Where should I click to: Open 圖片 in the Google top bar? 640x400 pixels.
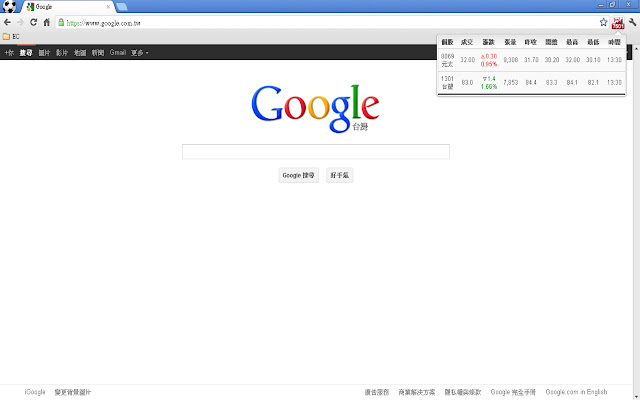point(44,53)
